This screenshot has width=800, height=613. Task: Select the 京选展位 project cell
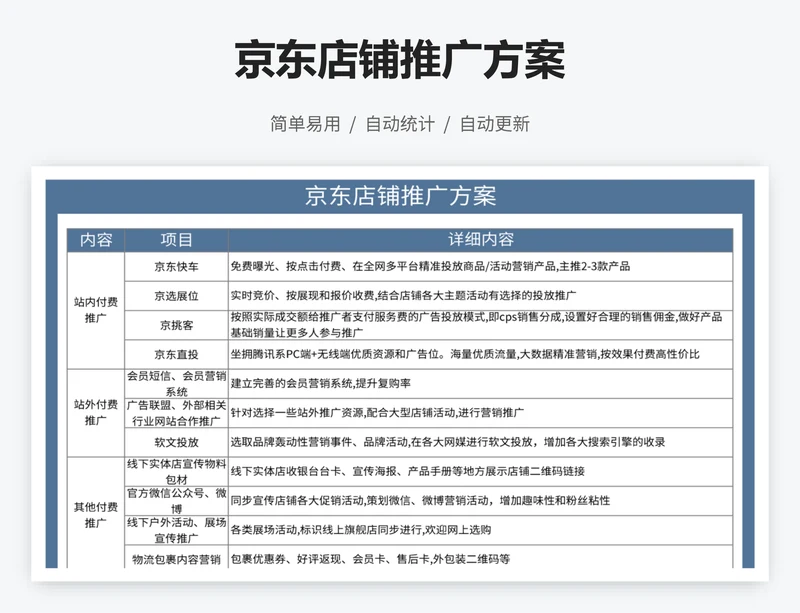pos(177,296)
